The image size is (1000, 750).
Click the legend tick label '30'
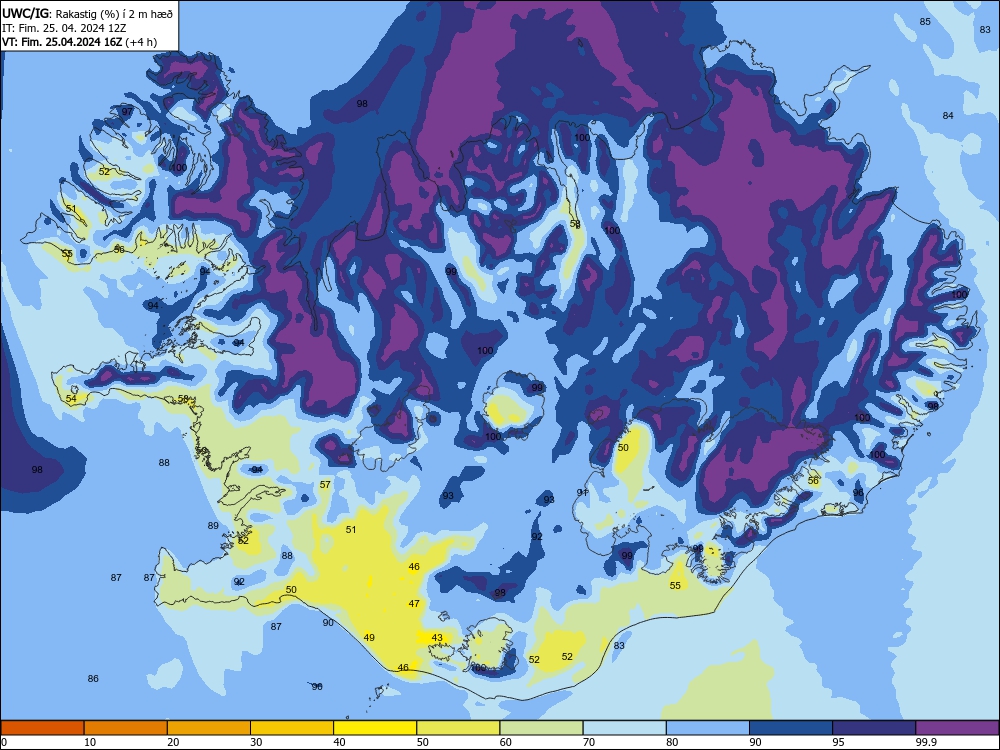(x=256, y=742)
